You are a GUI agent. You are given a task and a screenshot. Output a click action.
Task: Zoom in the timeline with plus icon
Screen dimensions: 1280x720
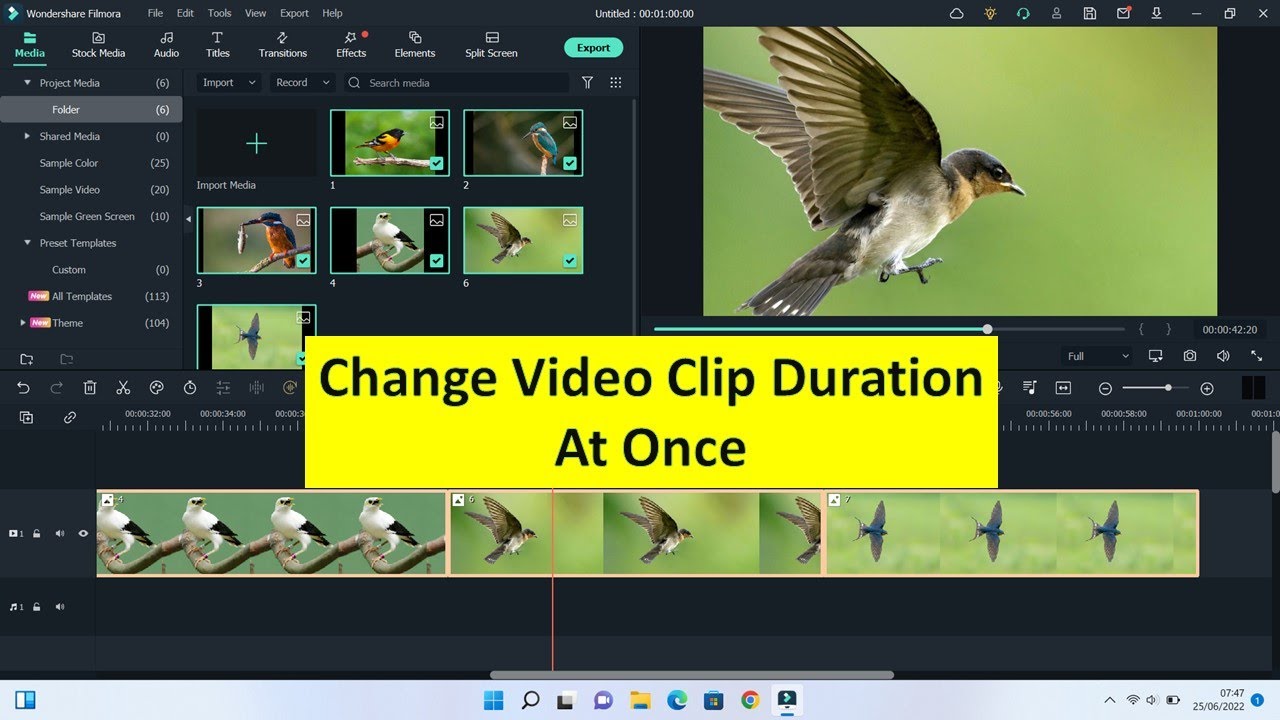pyautogui.click(x=1207, y=388)
